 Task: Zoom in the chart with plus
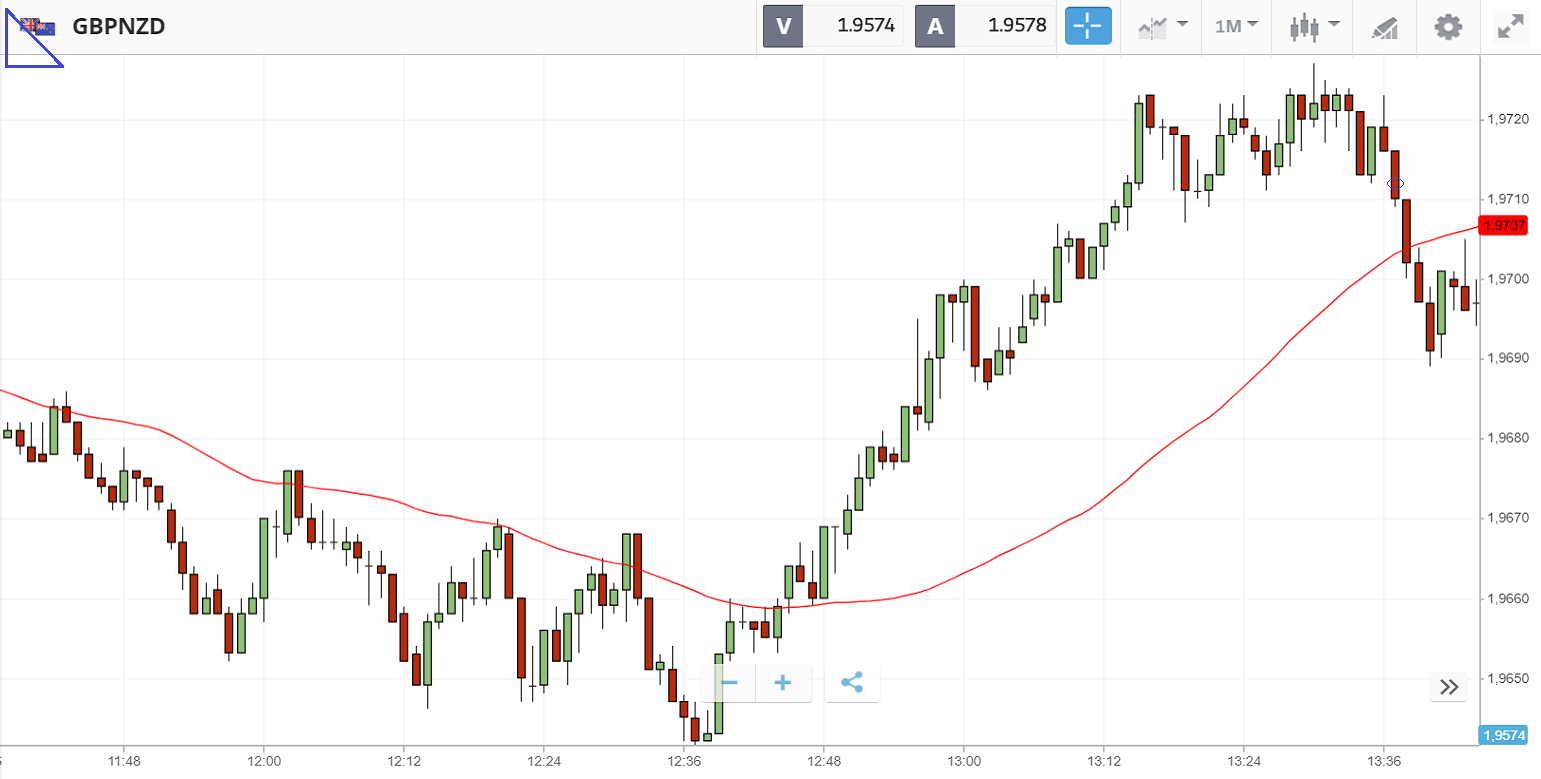coord(783,683)
